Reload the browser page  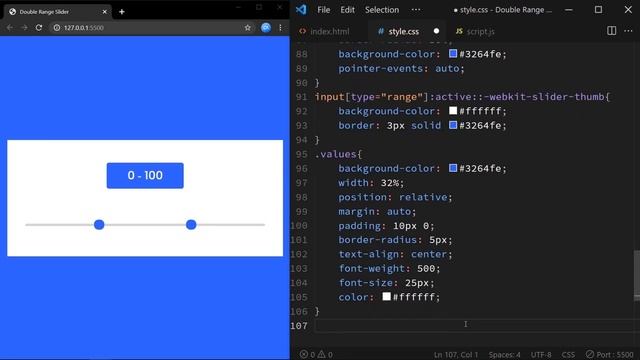[39, 28]
